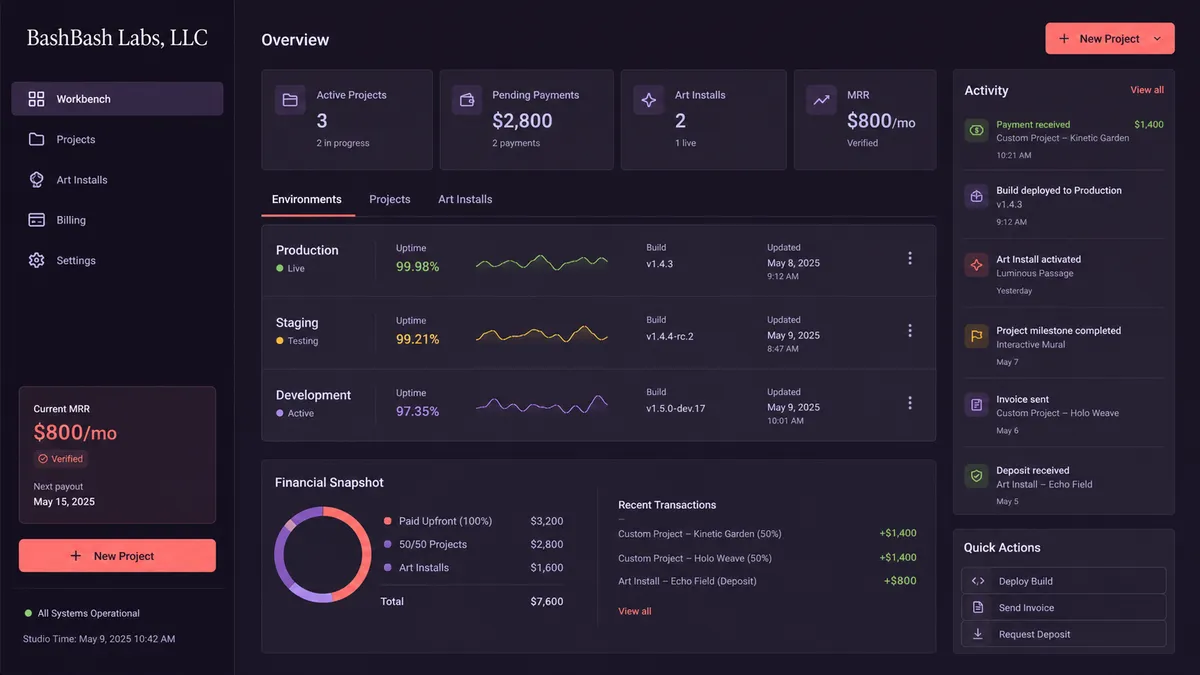Open Art Installs in the sidebar
1200x675 pixels.
(x=117, y=180)
